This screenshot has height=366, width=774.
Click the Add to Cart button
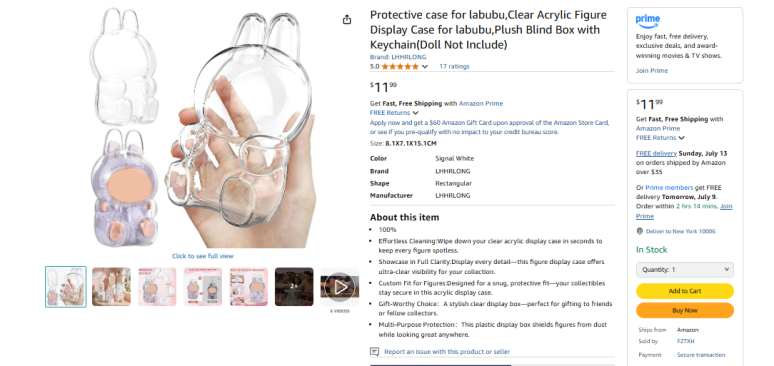pos(685,291)
